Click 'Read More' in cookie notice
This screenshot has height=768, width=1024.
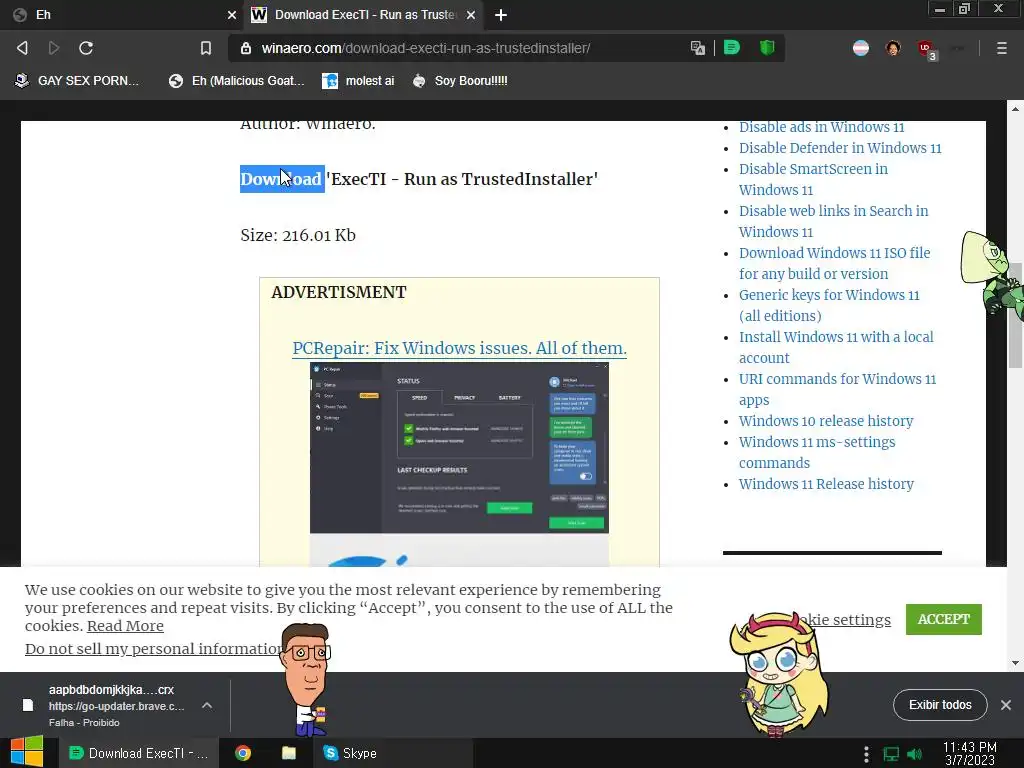[125, 626]
